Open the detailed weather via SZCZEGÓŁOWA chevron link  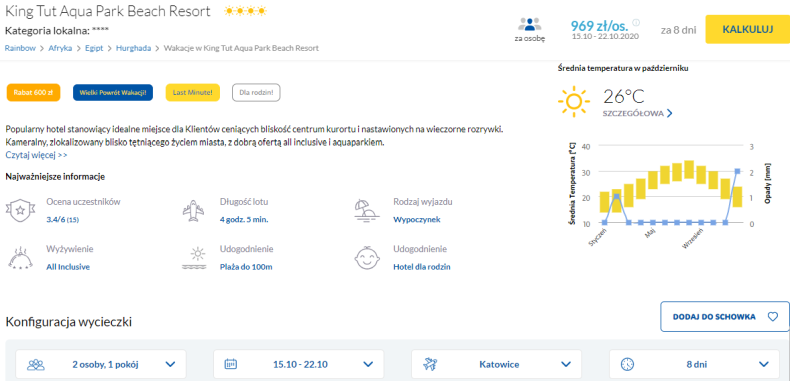[637, 113]
